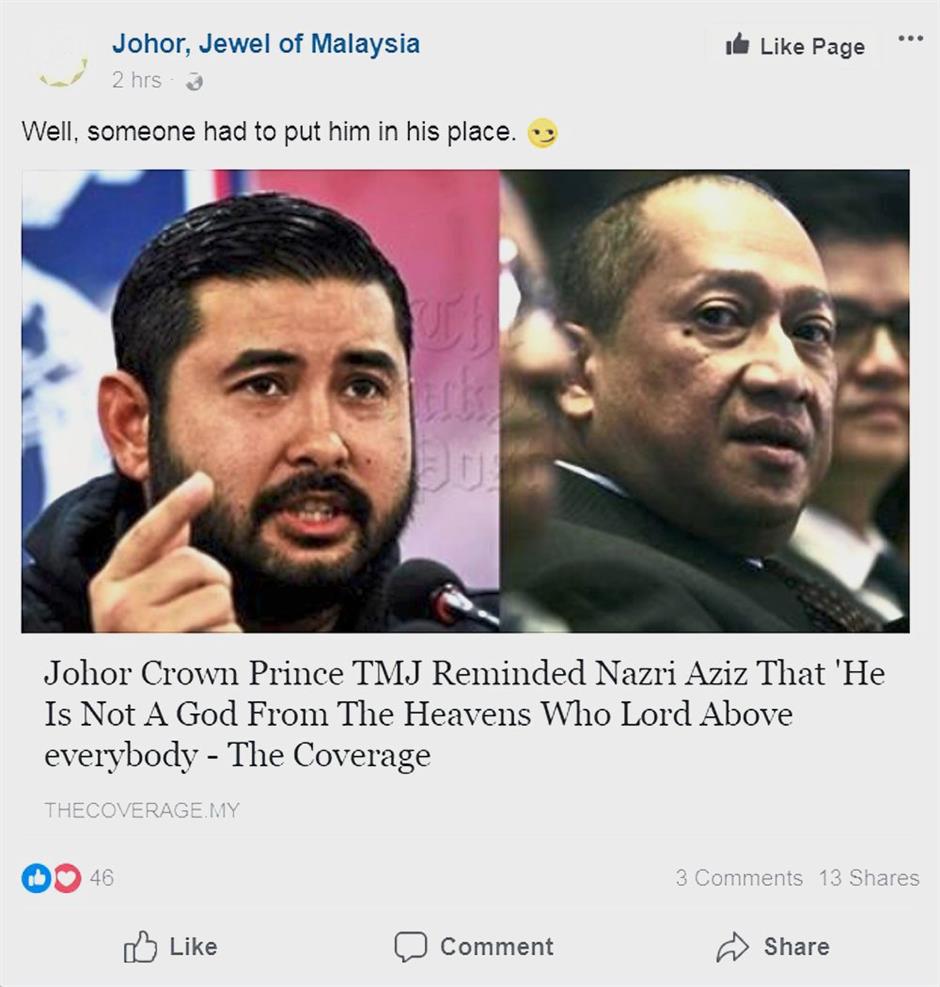Screen dimensions: 940x987
Task: Click the Share arrow button
Action: pyautogui.click(x=773, y=946)
